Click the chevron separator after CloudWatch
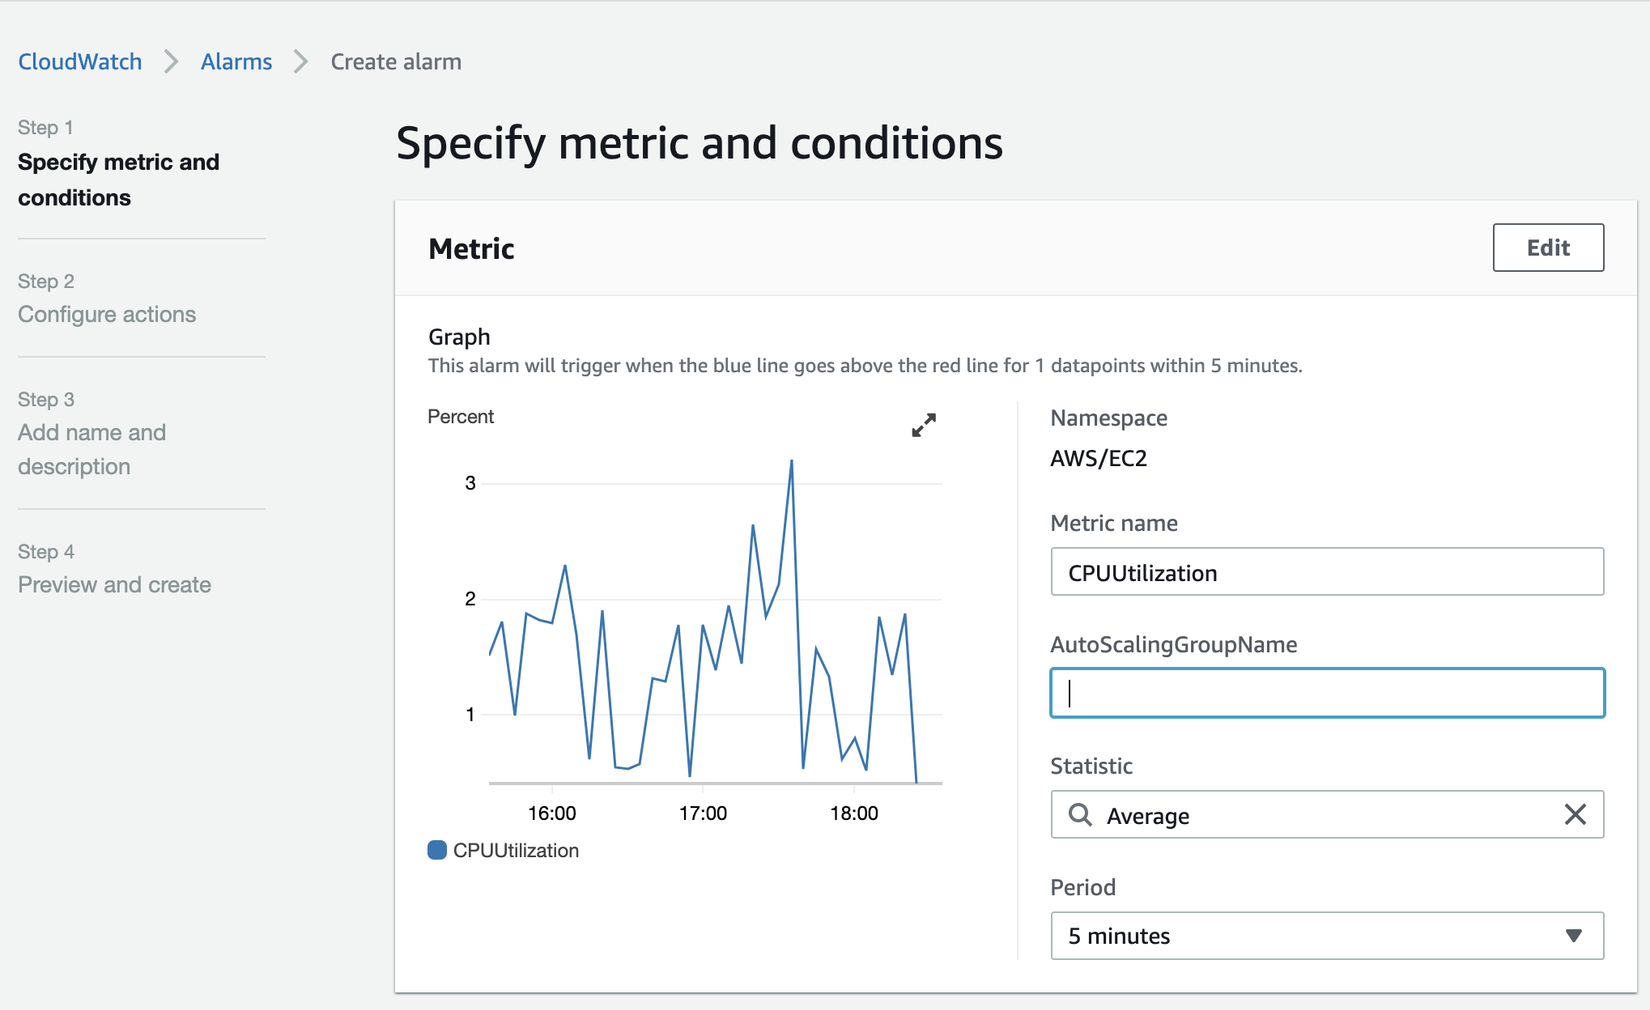 (171, 62)
